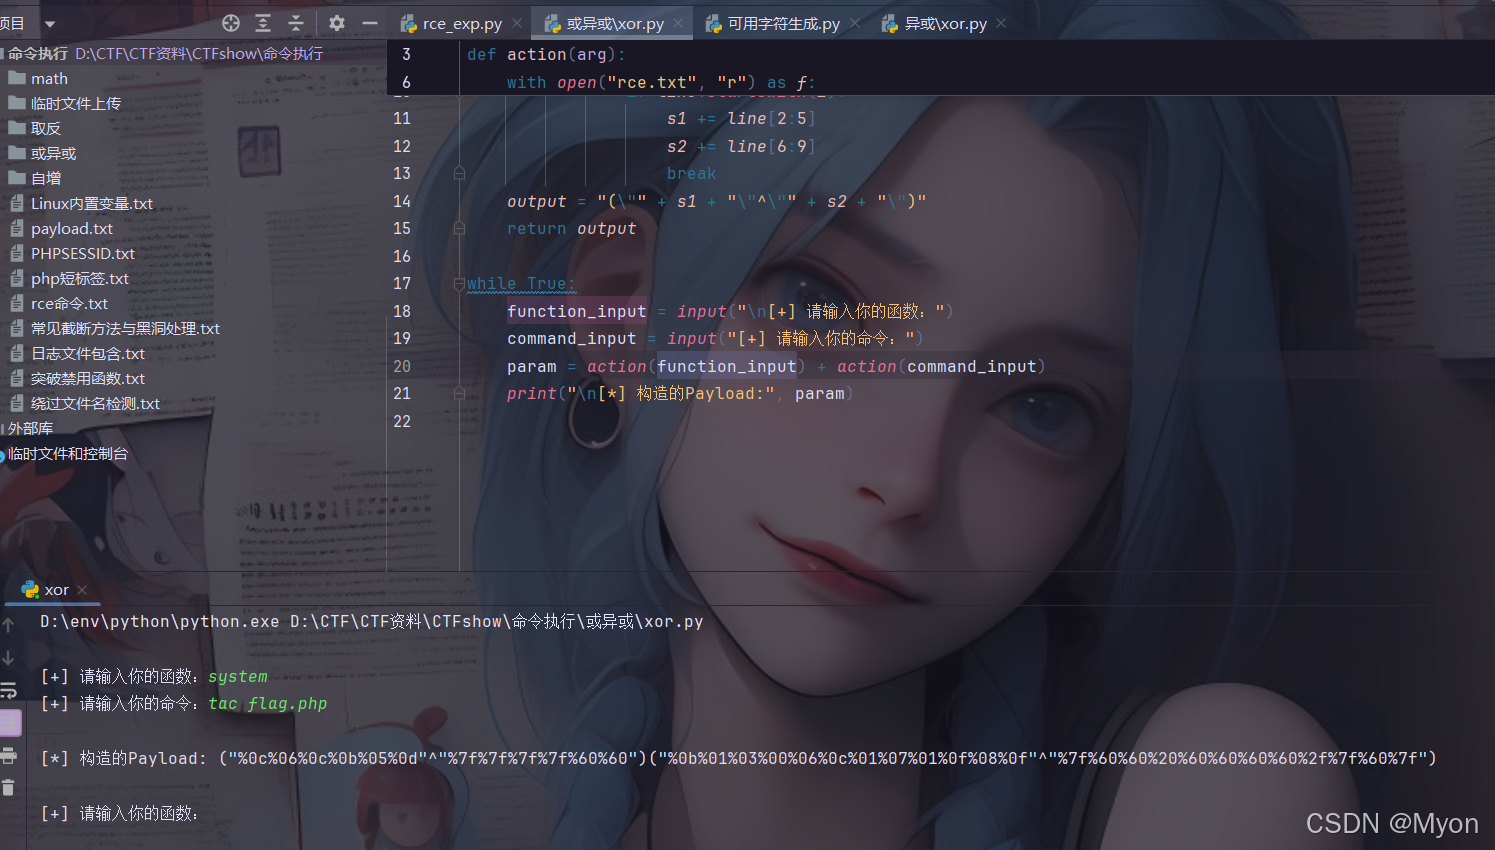
Task: Open the 项目 view dropdown arrow
Action: pyautogui.click(x=50, y=24)
